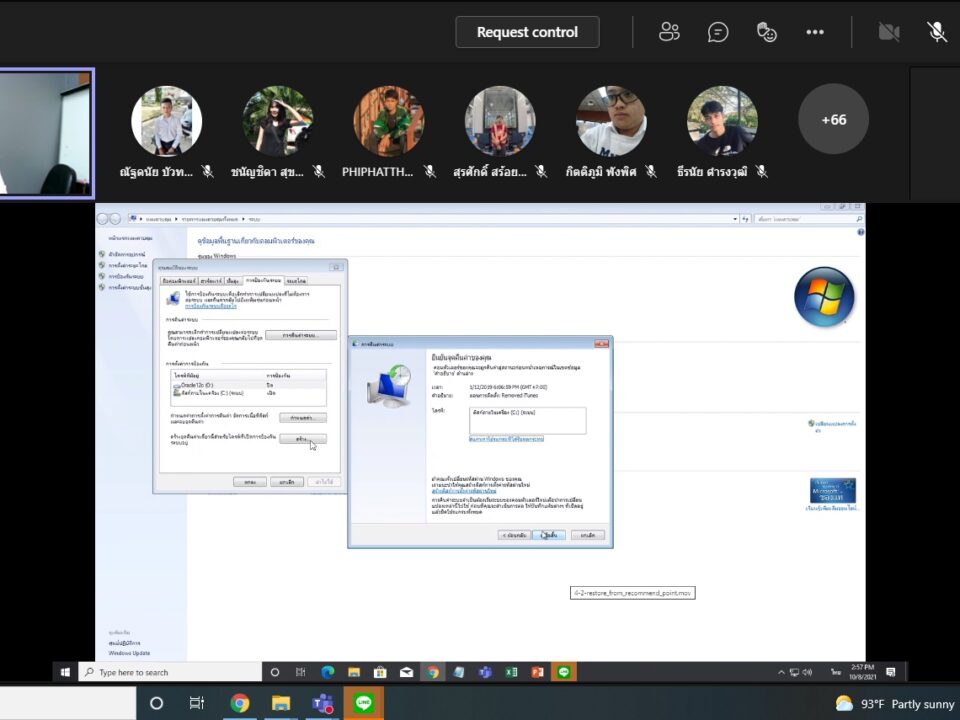Open Task View on bottom local taskbar
The height and width of the screenshot is (720, 960).
197,703
